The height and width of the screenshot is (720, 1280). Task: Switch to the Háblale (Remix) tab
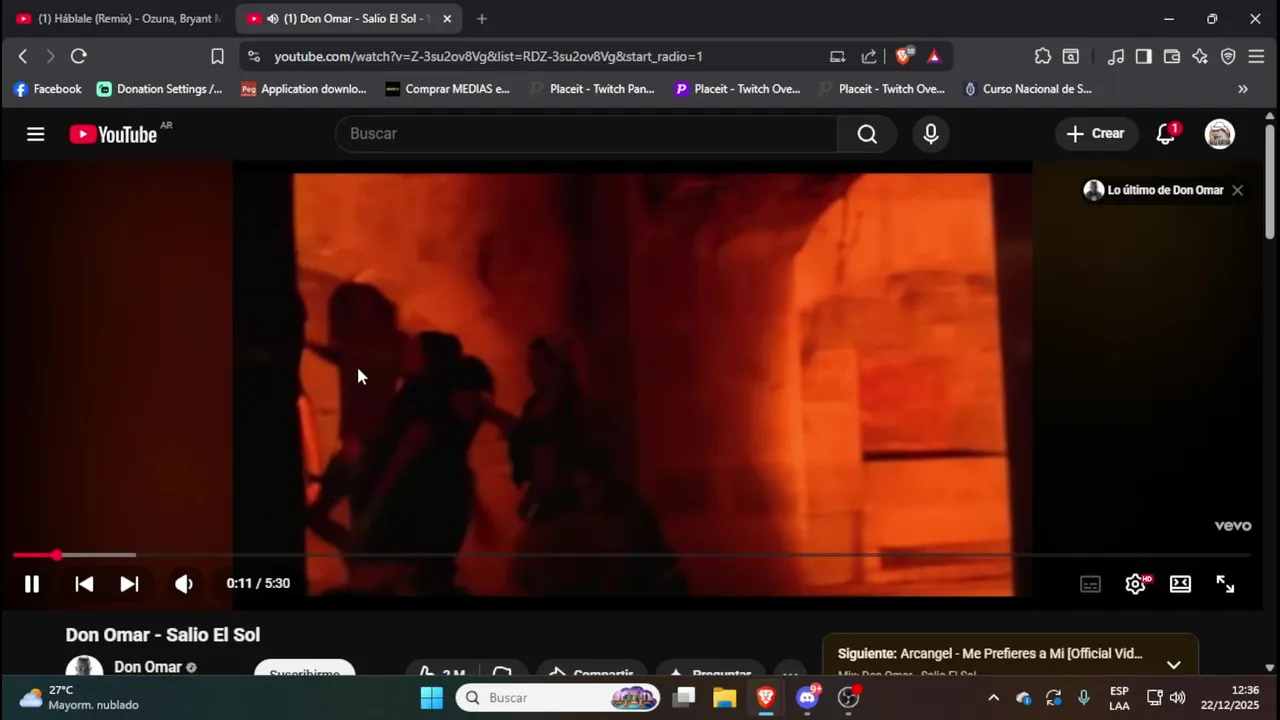118,19
